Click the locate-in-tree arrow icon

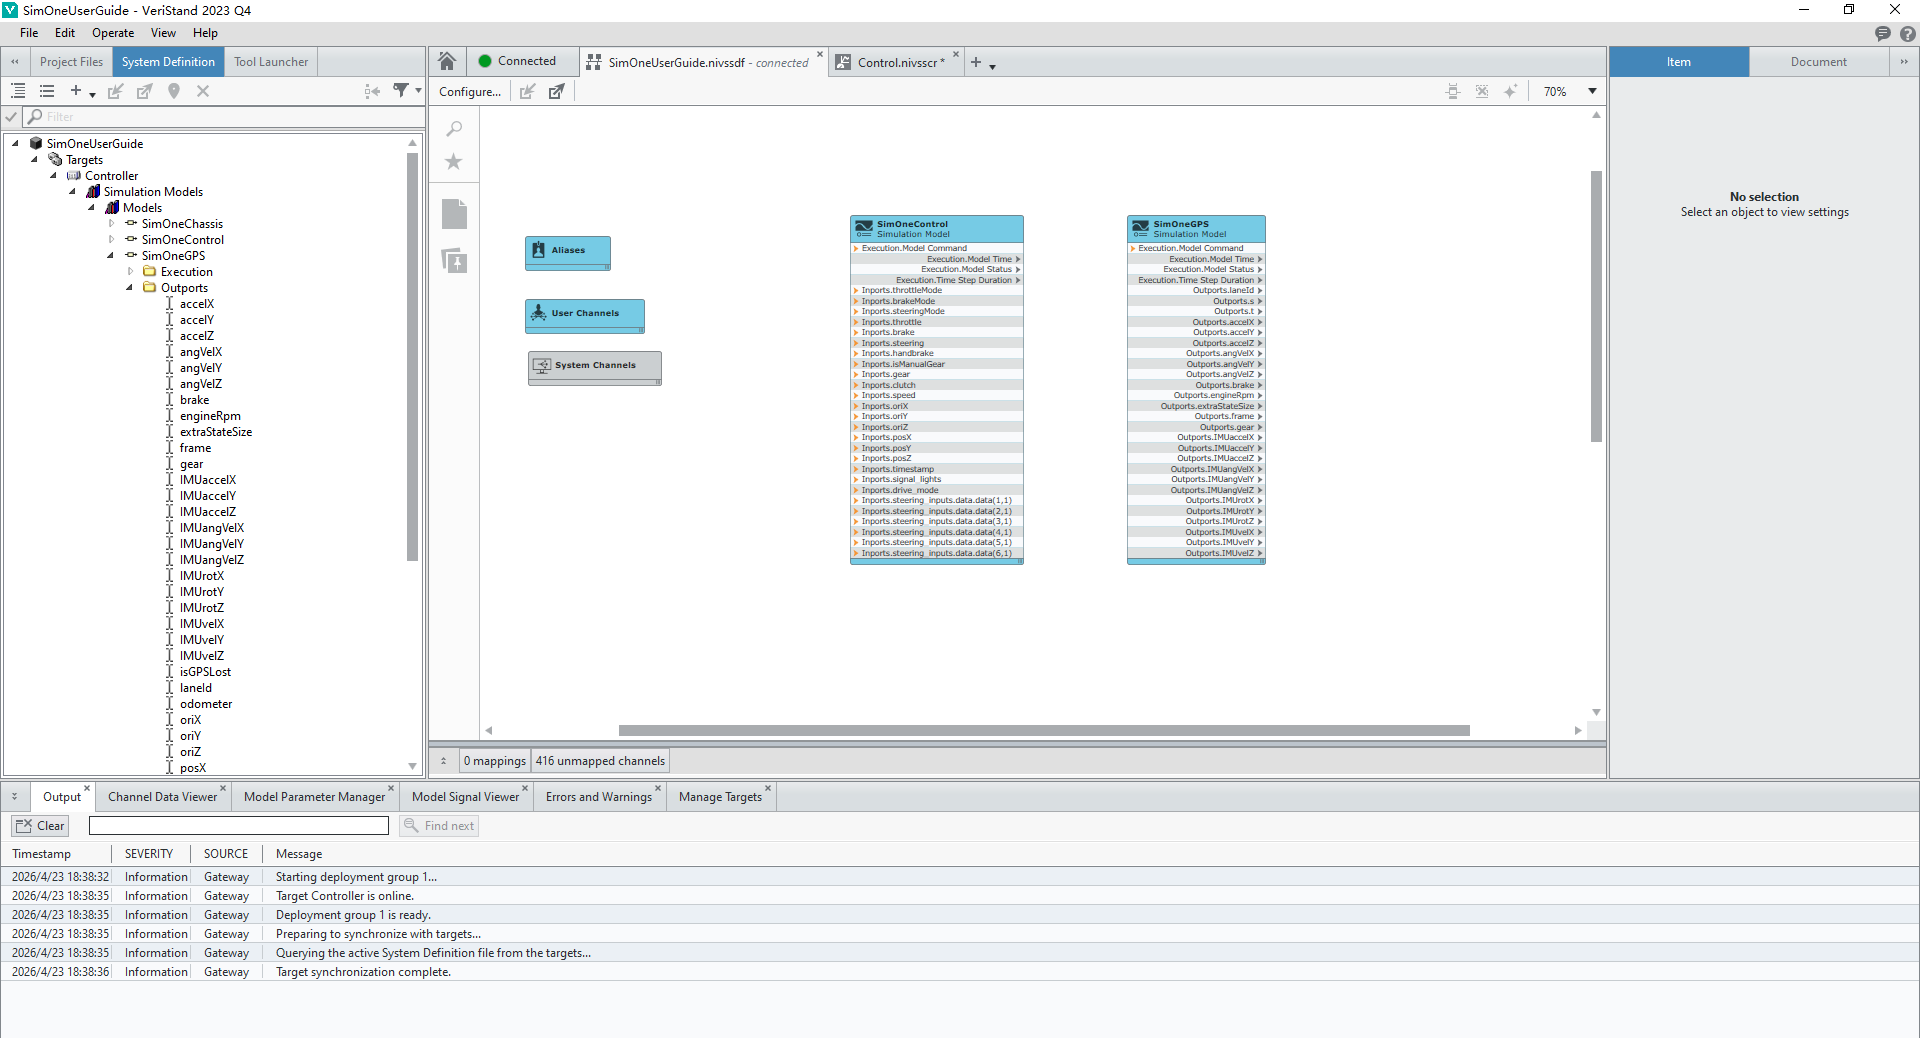pyautogui.click(x=372, y=91)
